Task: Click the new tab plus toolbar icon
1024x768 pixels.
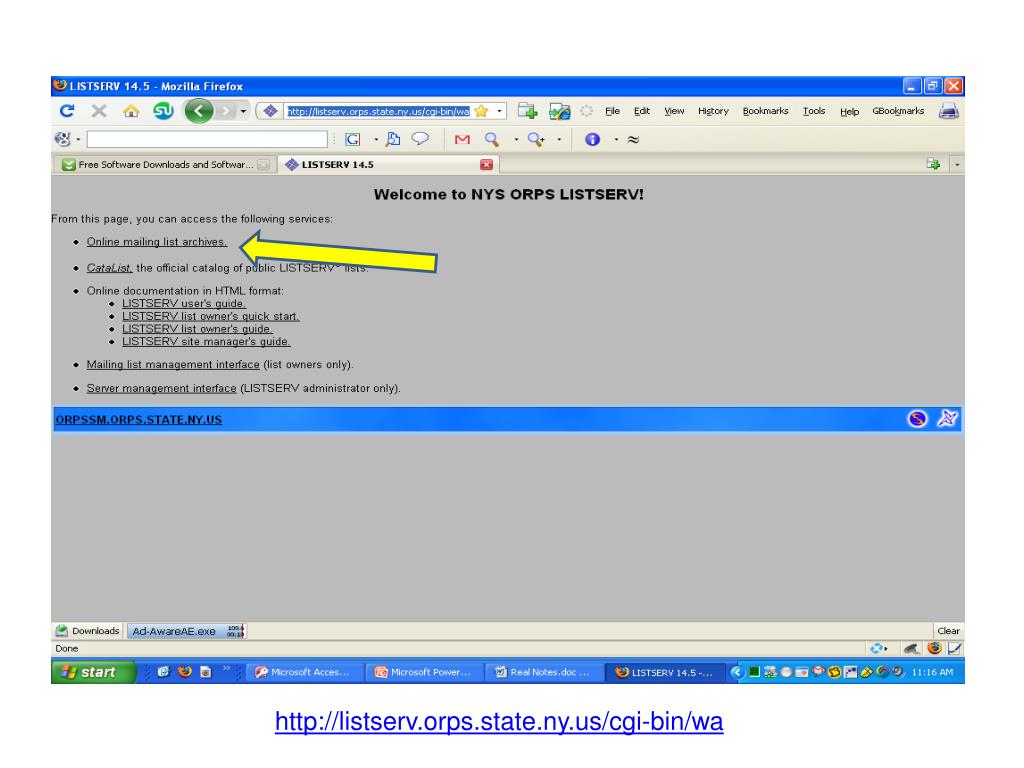Action: pyautogui.click(x=528, y=111)
